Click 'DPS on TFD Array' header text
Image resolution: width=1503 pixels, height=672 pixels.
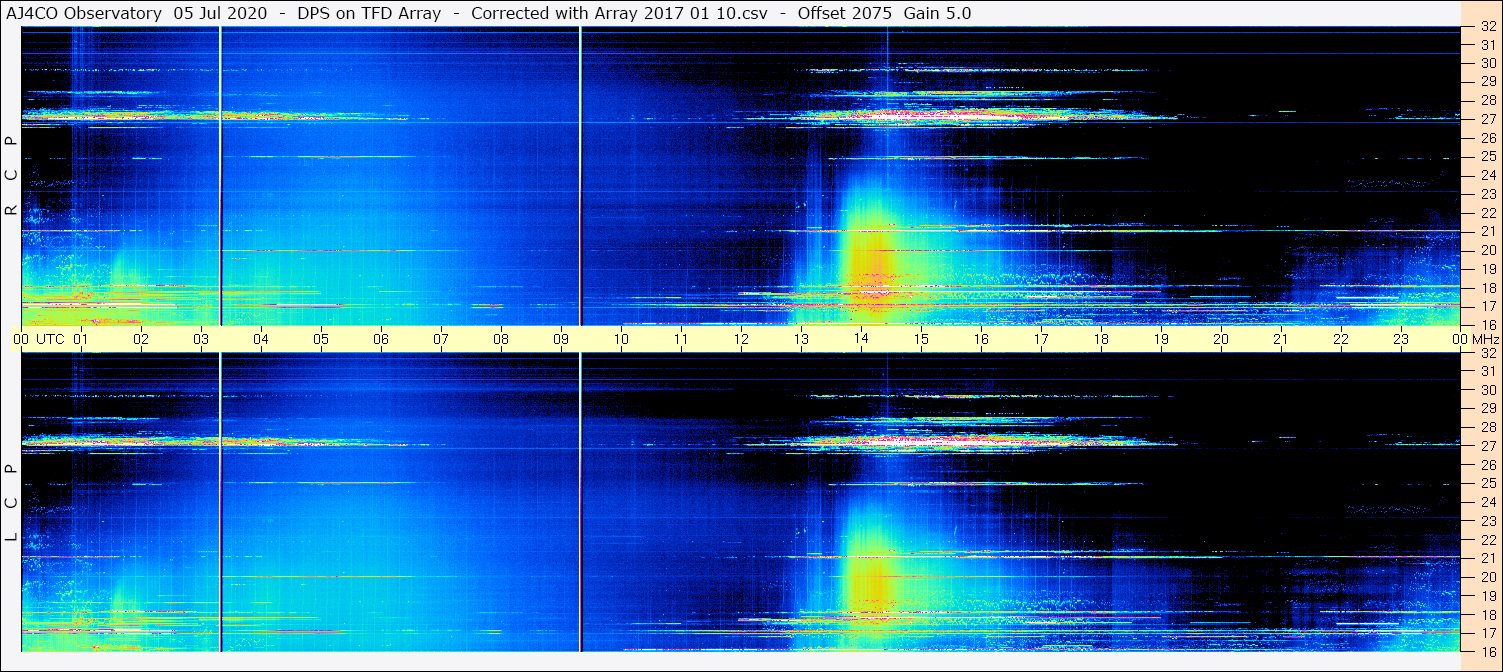point(369,13)
